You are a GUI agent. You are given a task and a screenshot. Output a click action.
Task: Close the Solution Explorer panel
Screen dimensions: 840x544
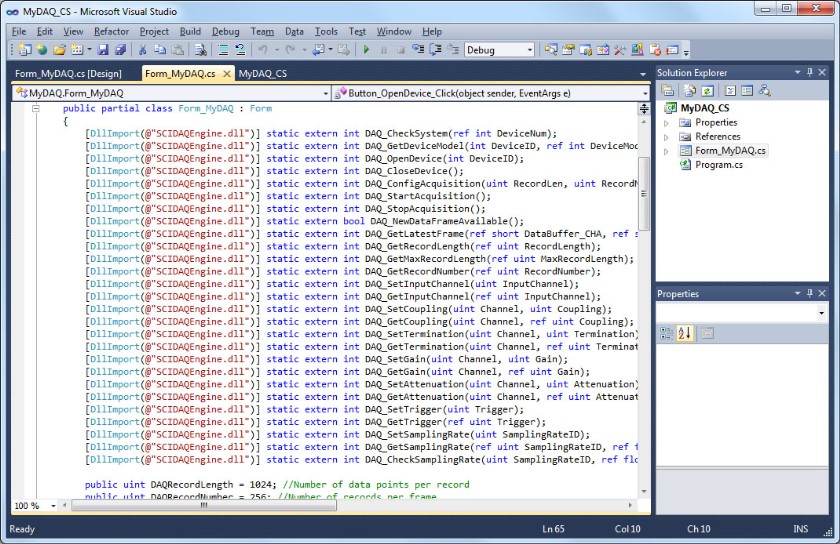(x=822, y=72)
